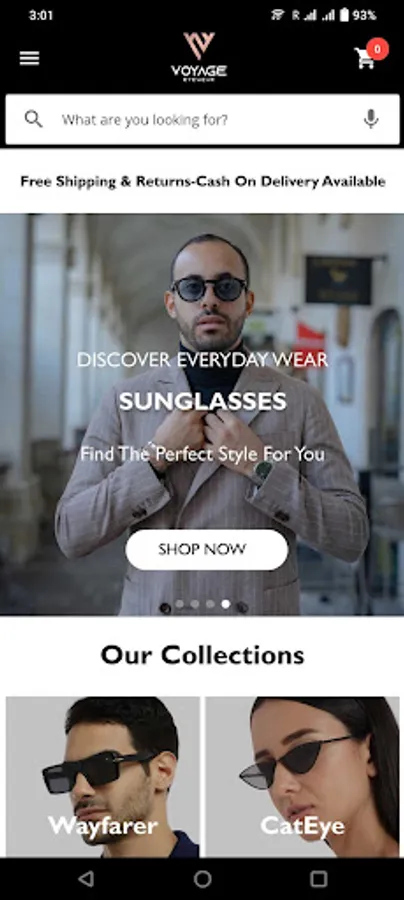Tap the Voyage Eyewear logo
The image size is (404, 900).
199,57
